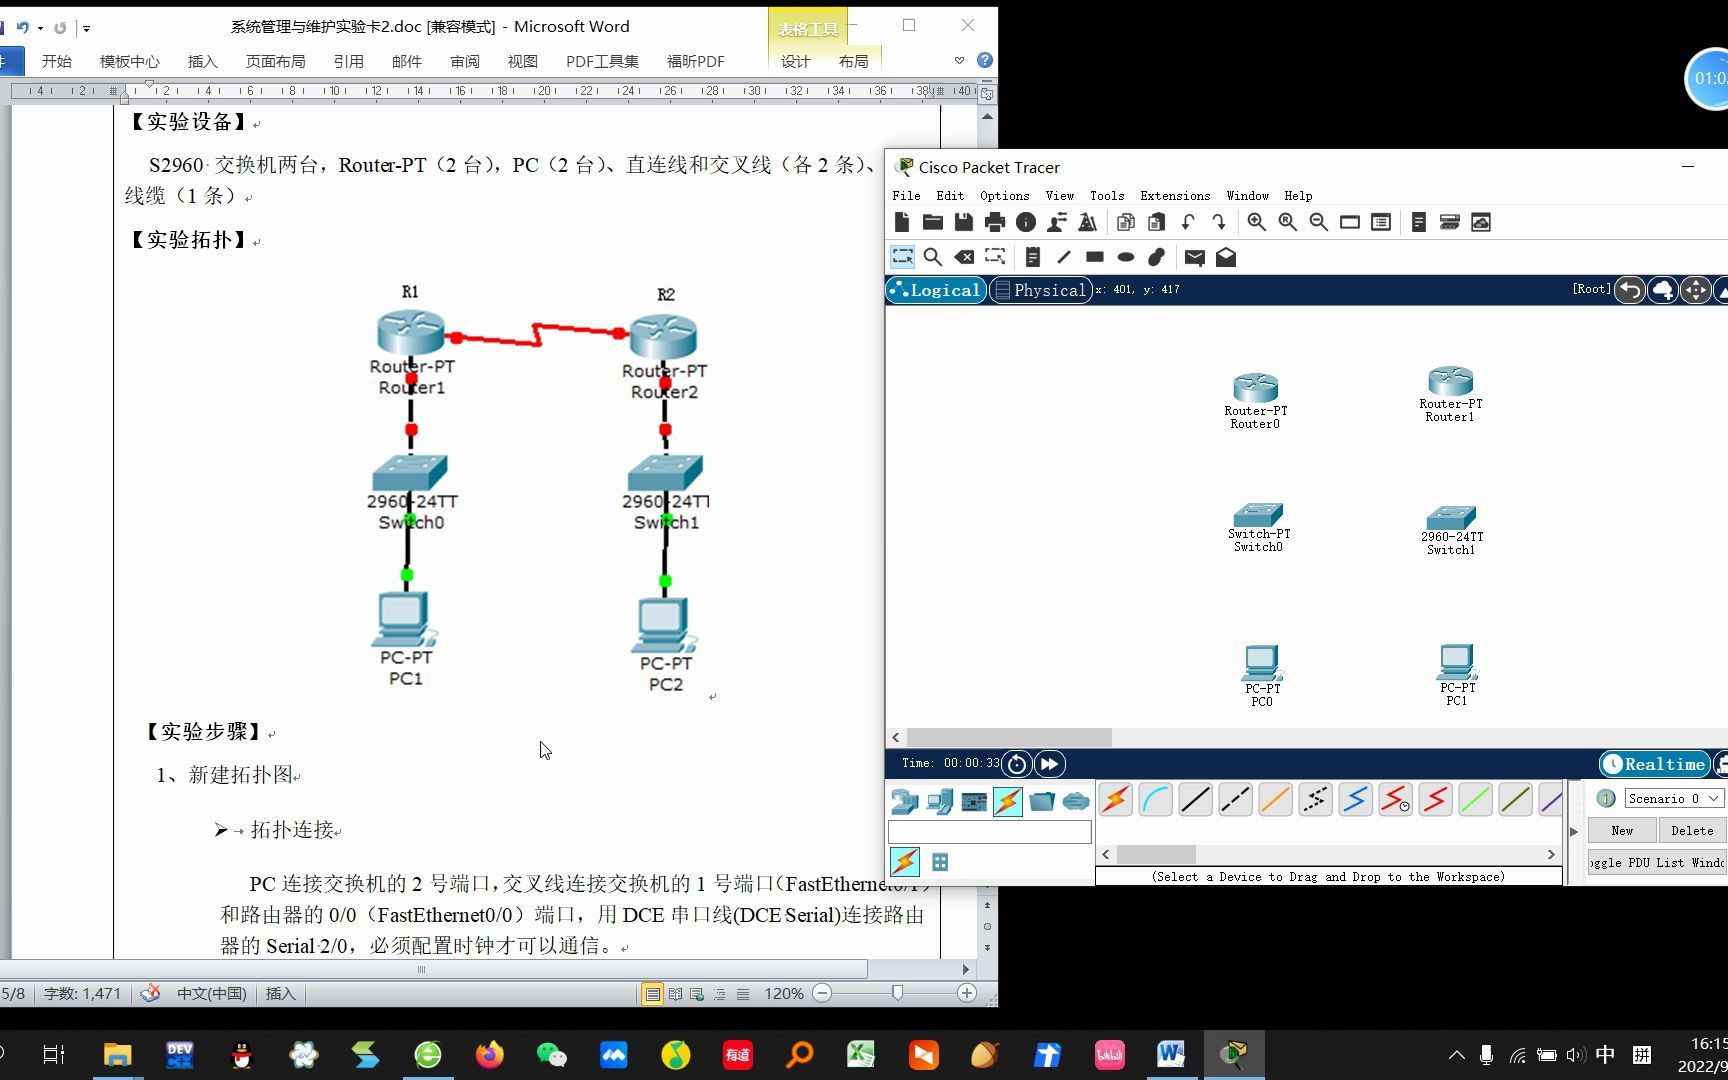
Task: Click the Word zoom out minus button
Action: coord(822,993)
